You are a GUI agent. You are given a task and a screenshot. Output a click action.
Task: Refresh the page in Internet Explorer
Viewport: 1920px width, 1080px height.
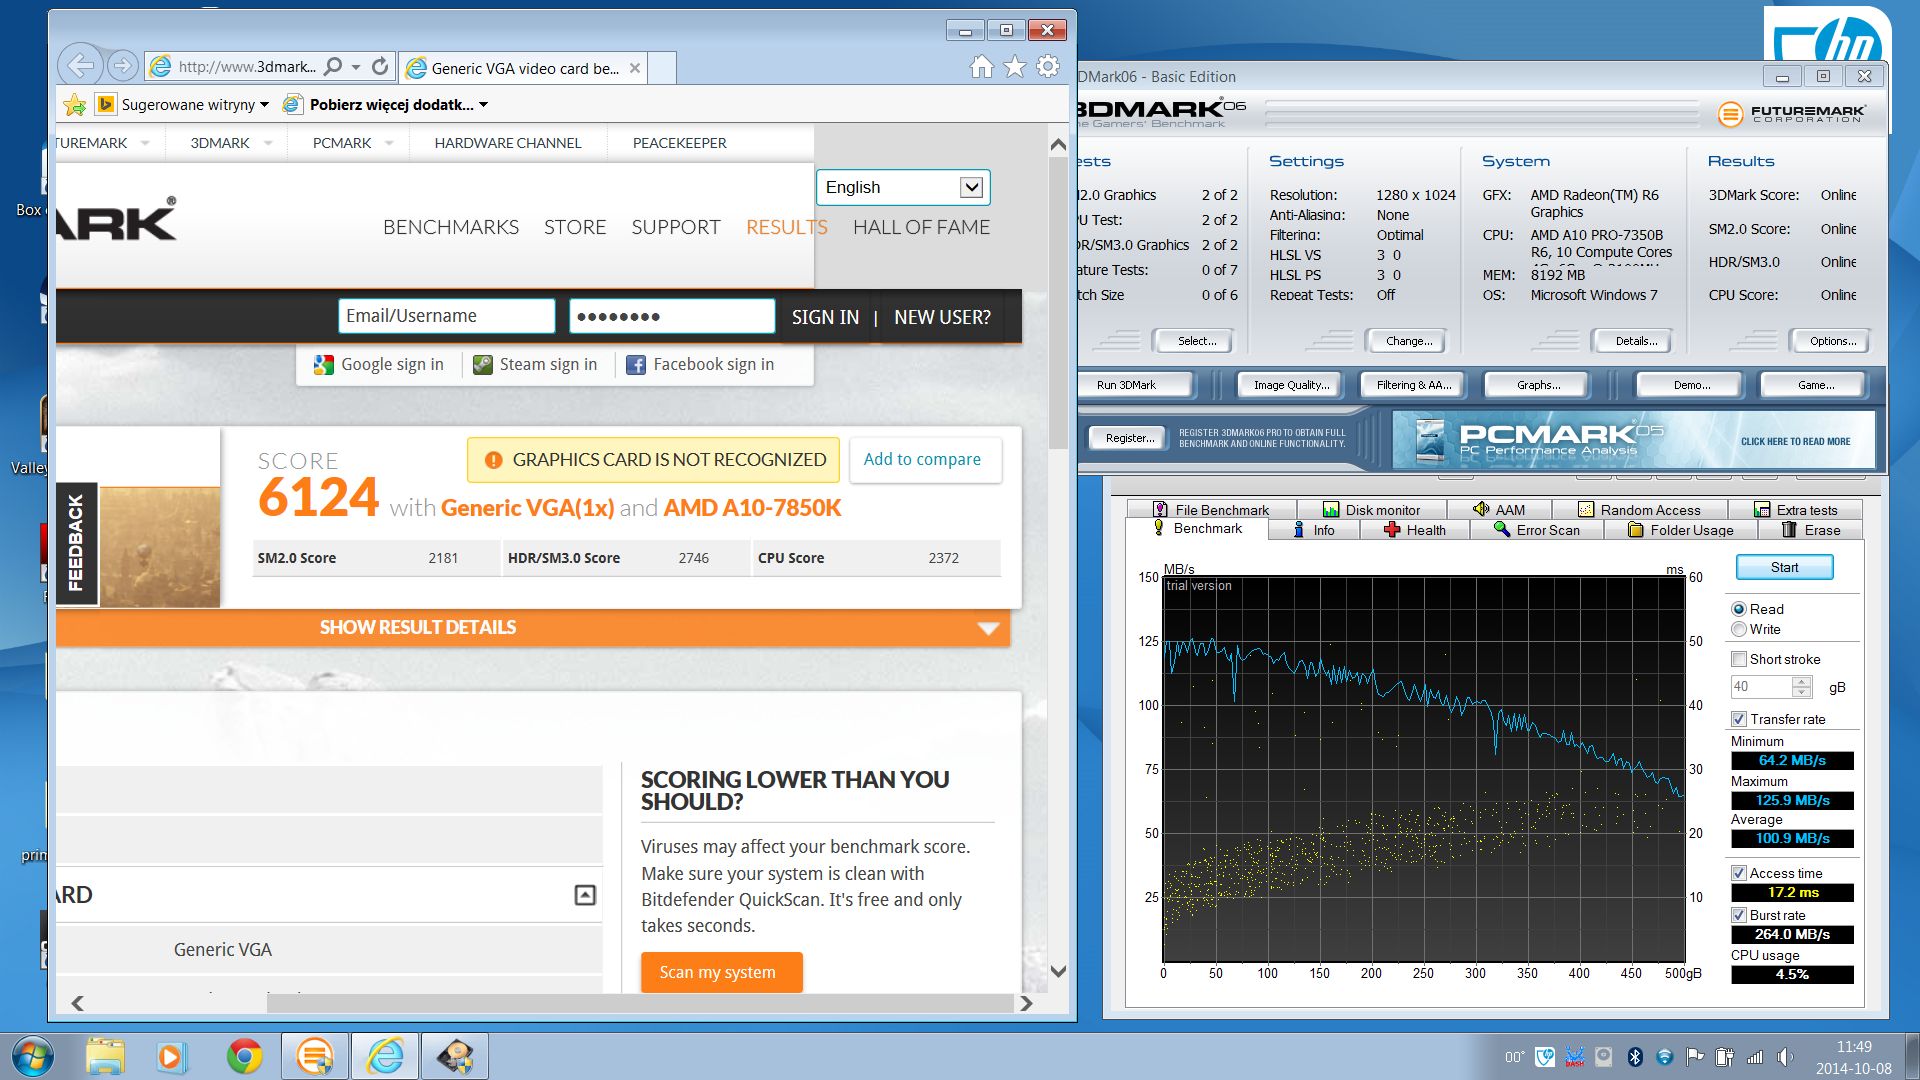pyautogui.click(x=380, y=67)
